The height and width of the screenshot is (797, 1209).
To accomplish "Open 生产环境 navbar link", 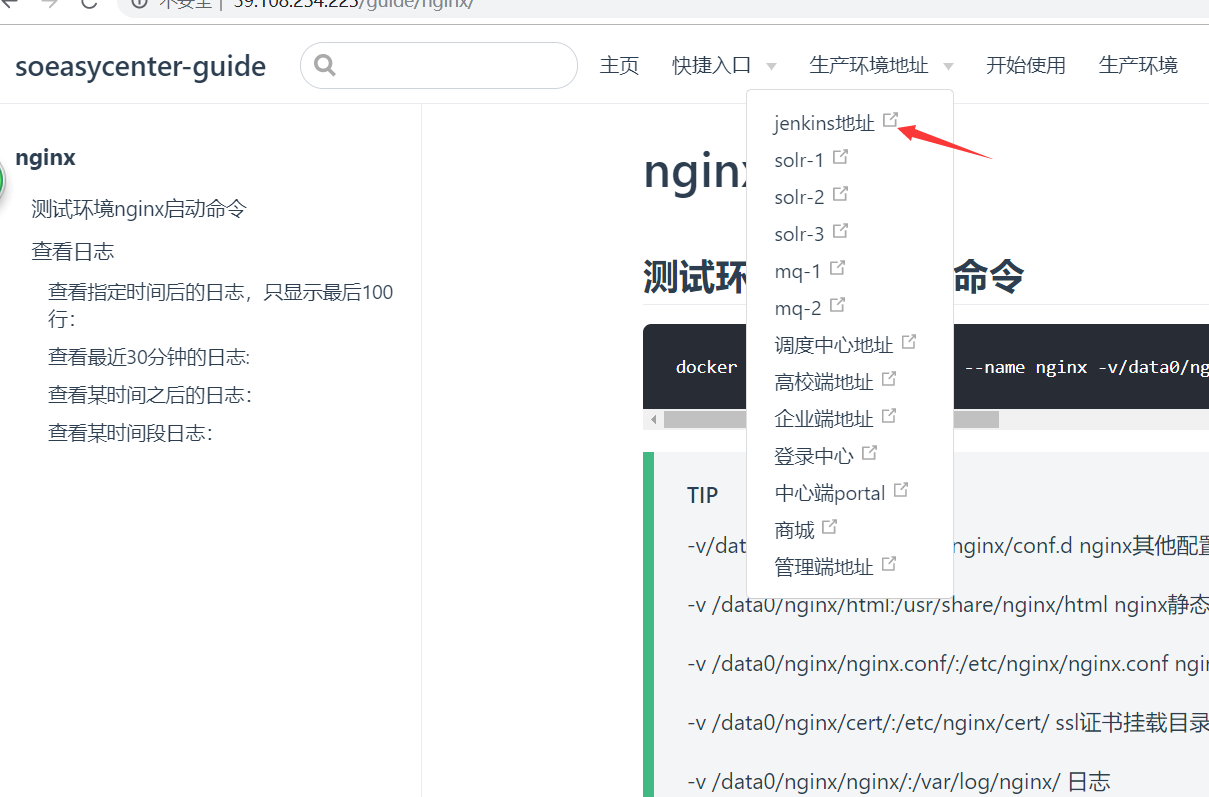I will 1138,65.
